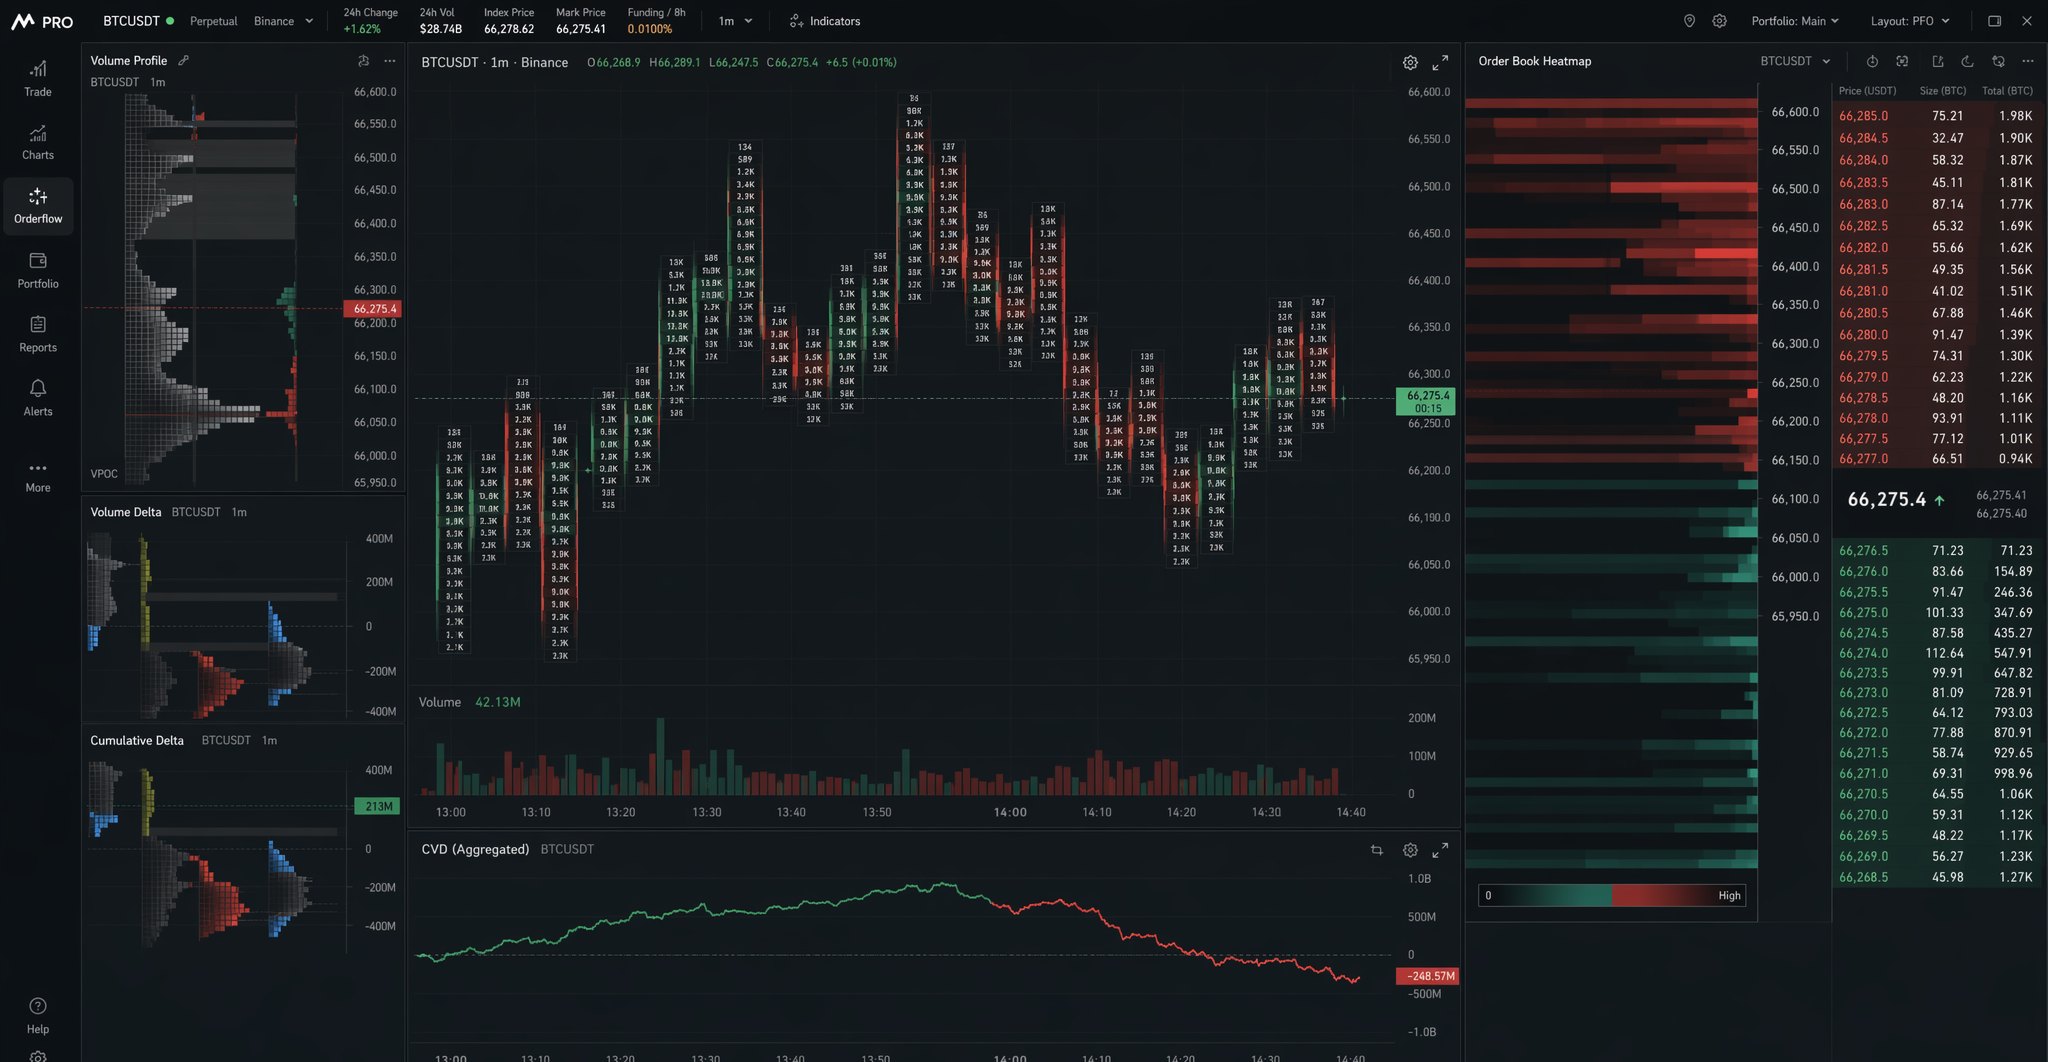This screenshot has width=2048, height=1062.
Task: Open the 1m timeframe dropdown
Action: [x=735, y=21]
